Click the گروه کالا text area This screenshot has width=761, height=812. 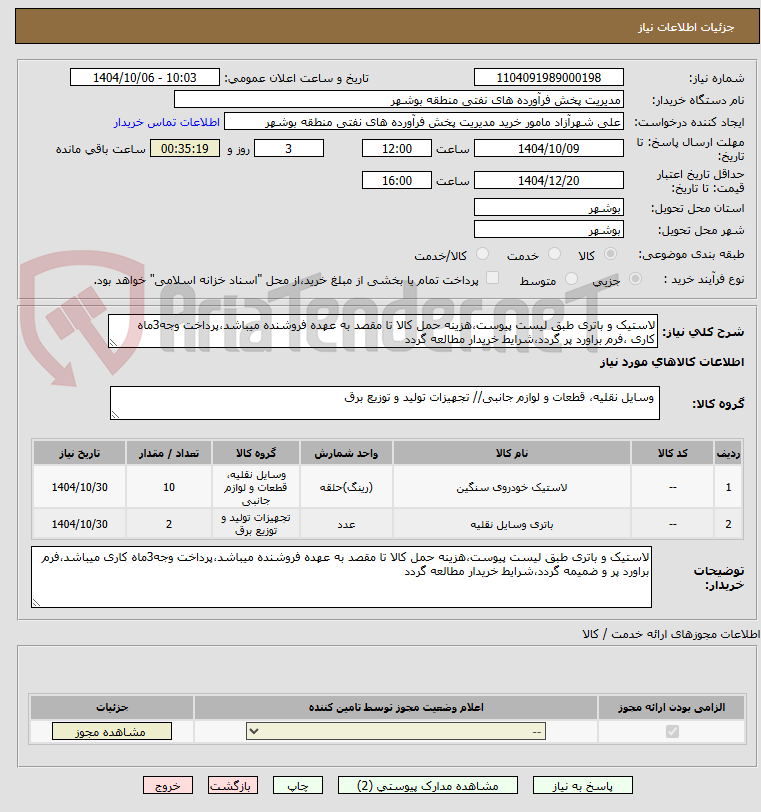click(x=385, y=403)
